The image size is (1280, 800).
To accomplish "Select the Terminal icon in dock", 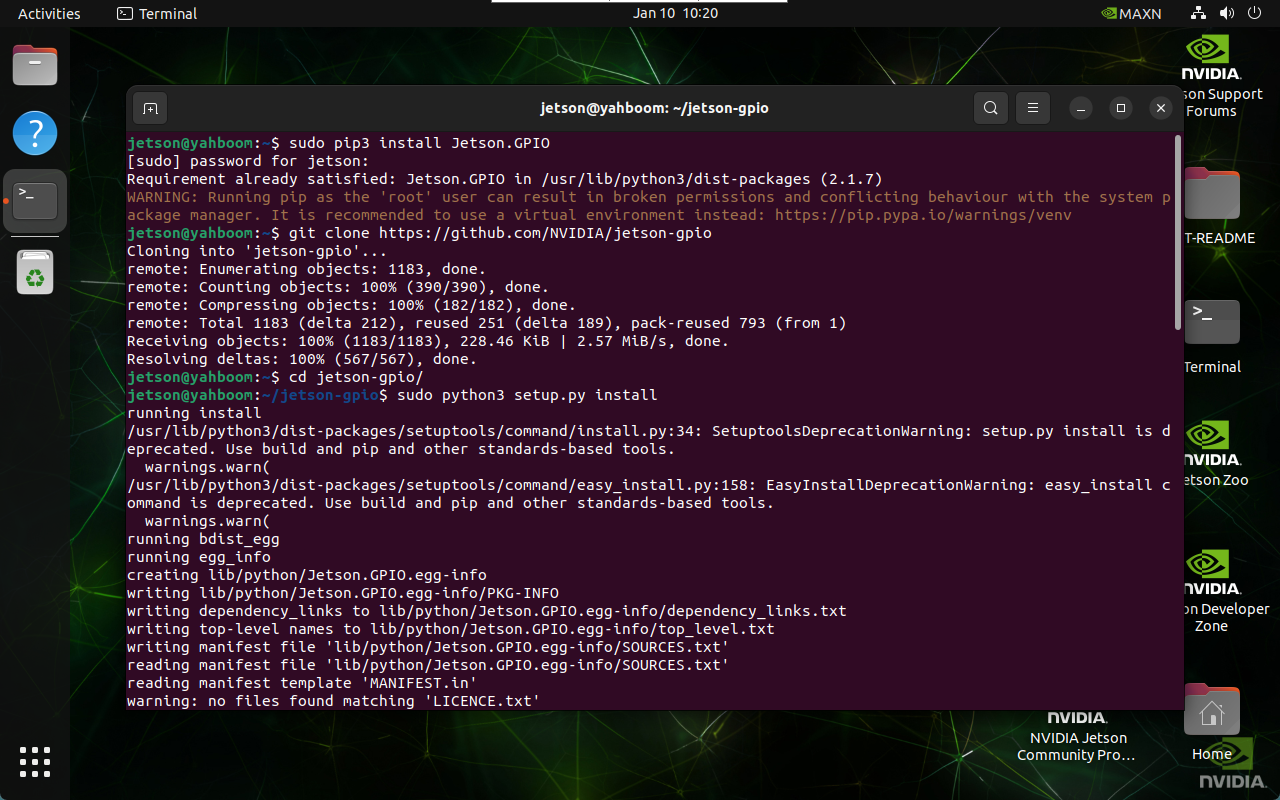I will tap(35, 200).
